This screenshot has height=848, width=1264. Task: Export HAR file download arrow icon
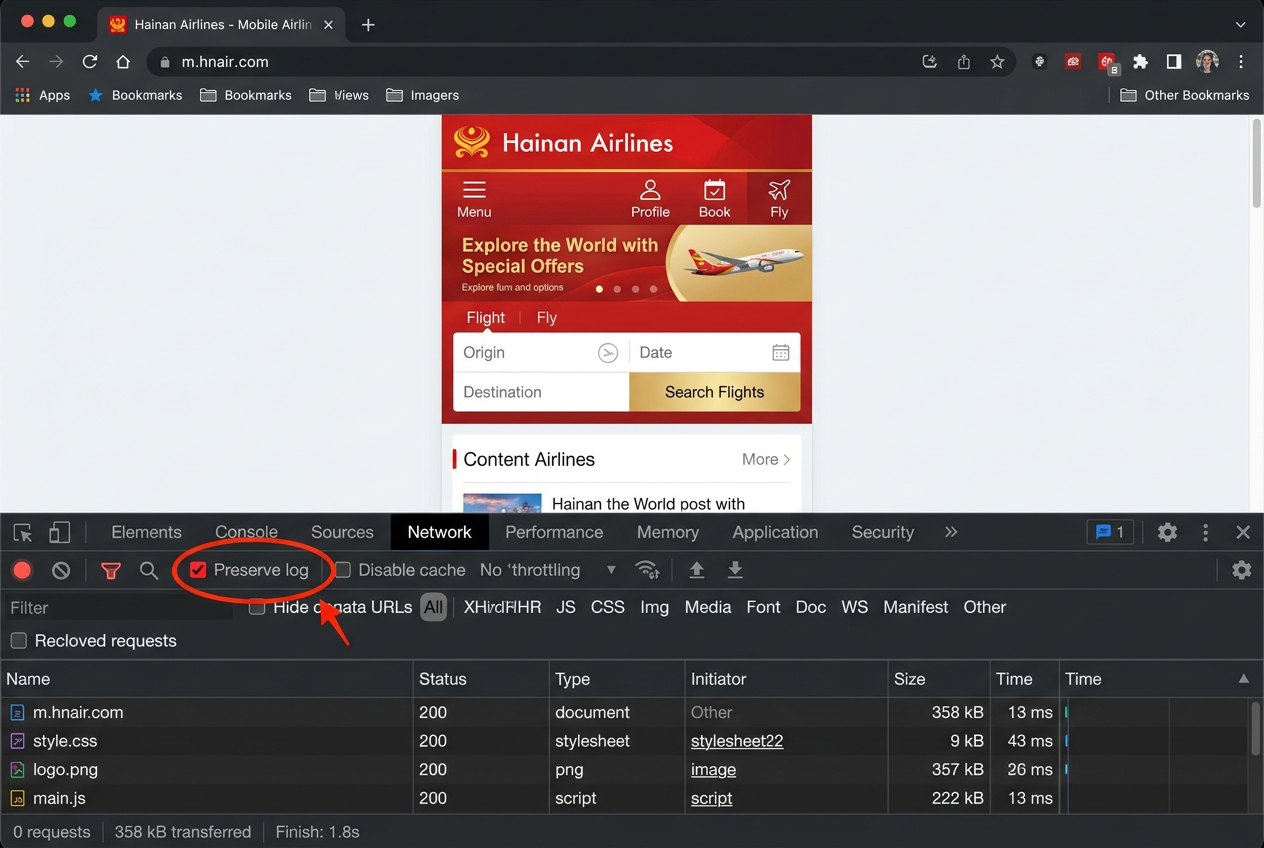point(735,570)
